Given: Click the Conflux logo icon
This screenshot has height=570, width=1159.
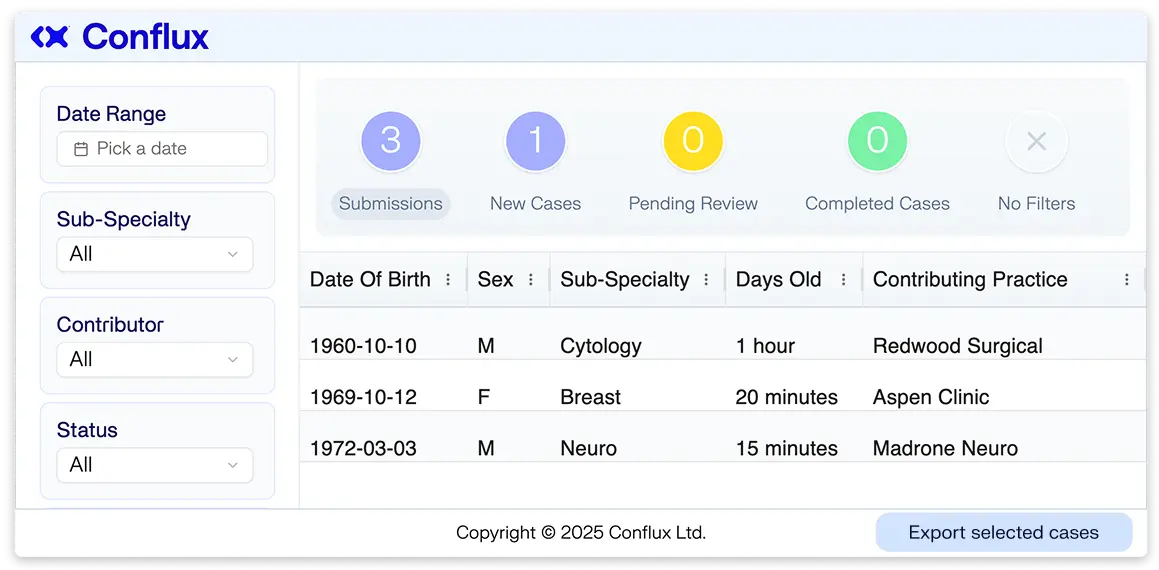Looking at the screenshot, I should click(x=49, y=37).
